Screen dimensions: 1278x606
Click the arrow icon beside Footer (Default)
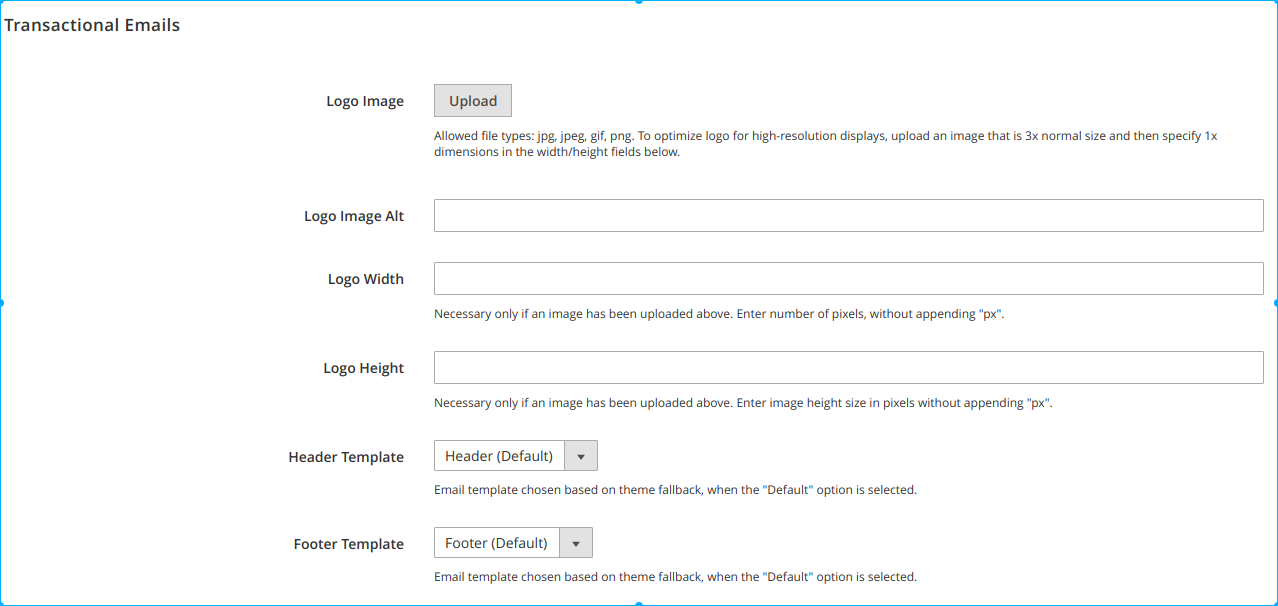[x=576, y=544]
